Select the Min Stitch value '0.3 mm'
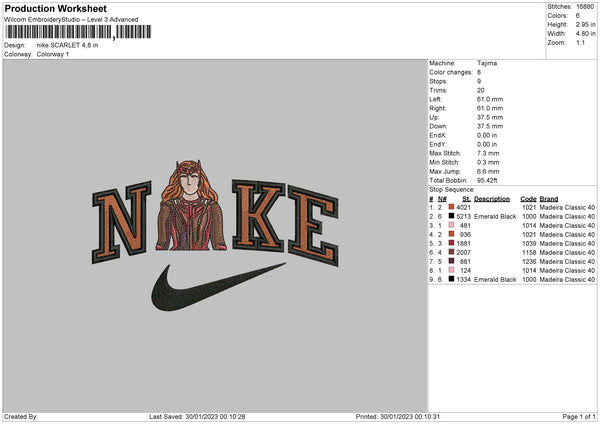Screen dimensions: 600x424 click(488, 162)
